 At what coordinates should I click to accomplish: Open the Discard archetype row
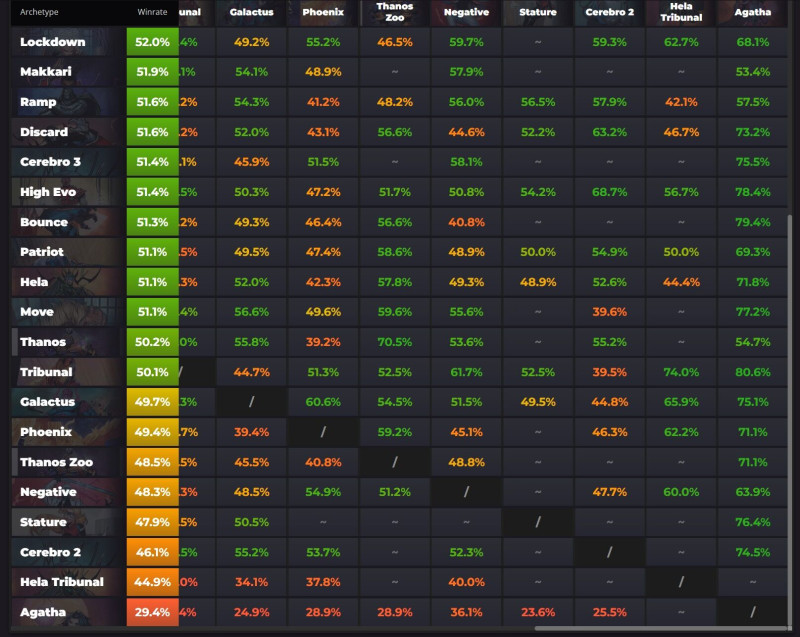tap(44, 132)
